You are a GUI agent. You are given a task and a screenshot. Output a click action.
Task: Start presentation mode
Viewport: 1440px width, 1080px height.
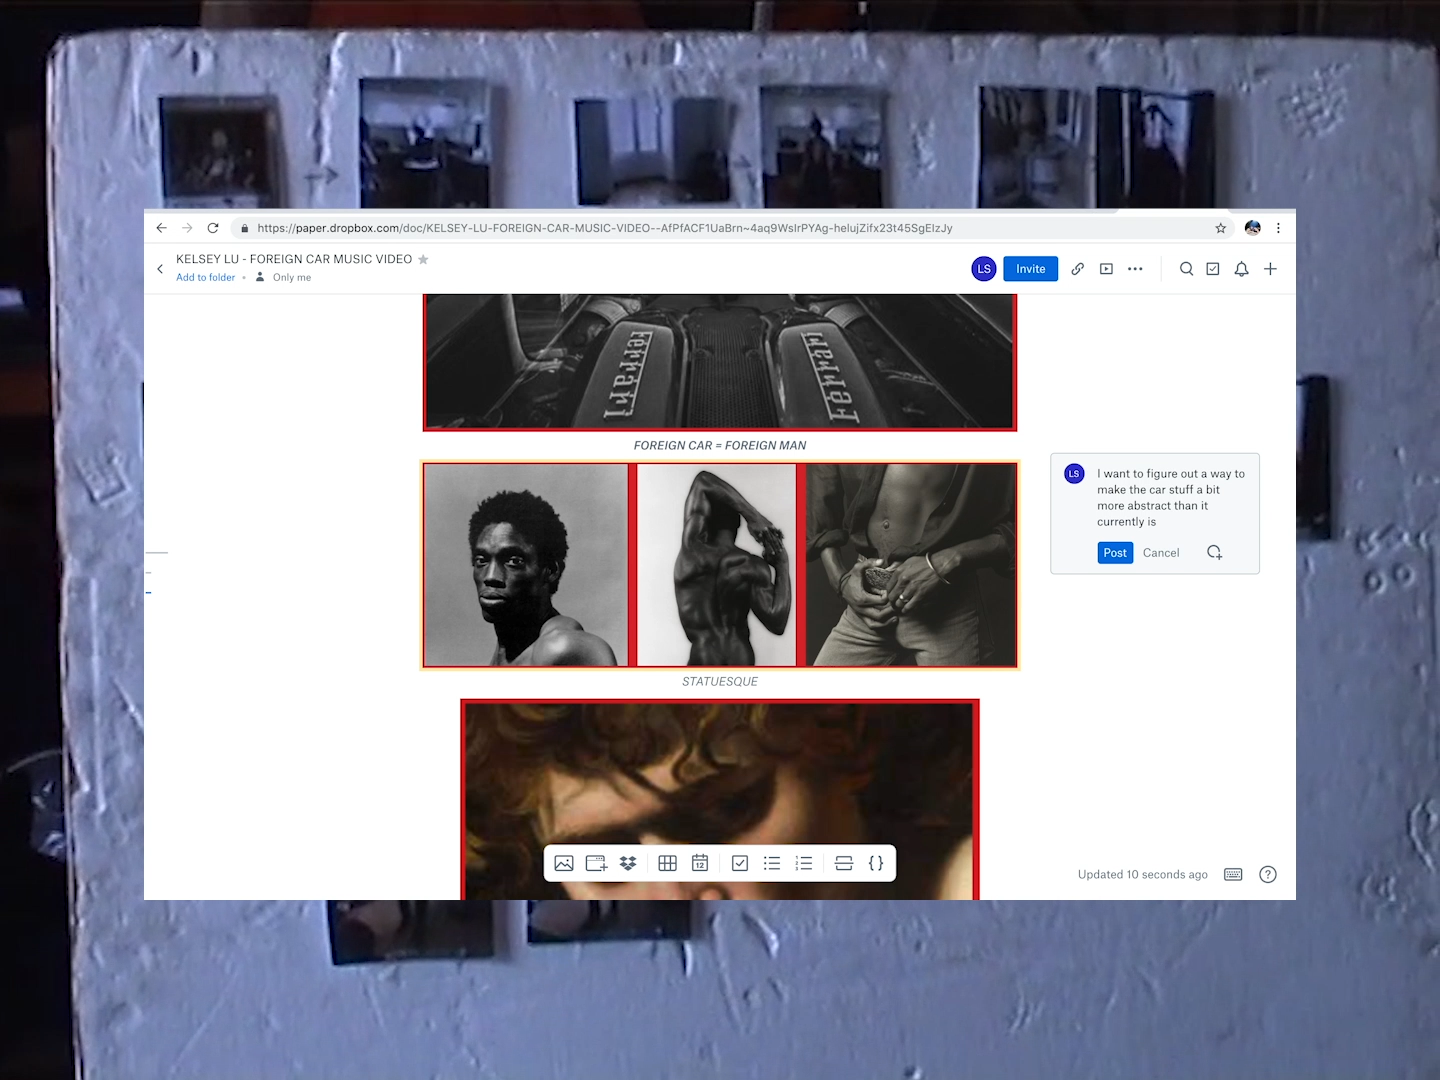[1106, 269]
